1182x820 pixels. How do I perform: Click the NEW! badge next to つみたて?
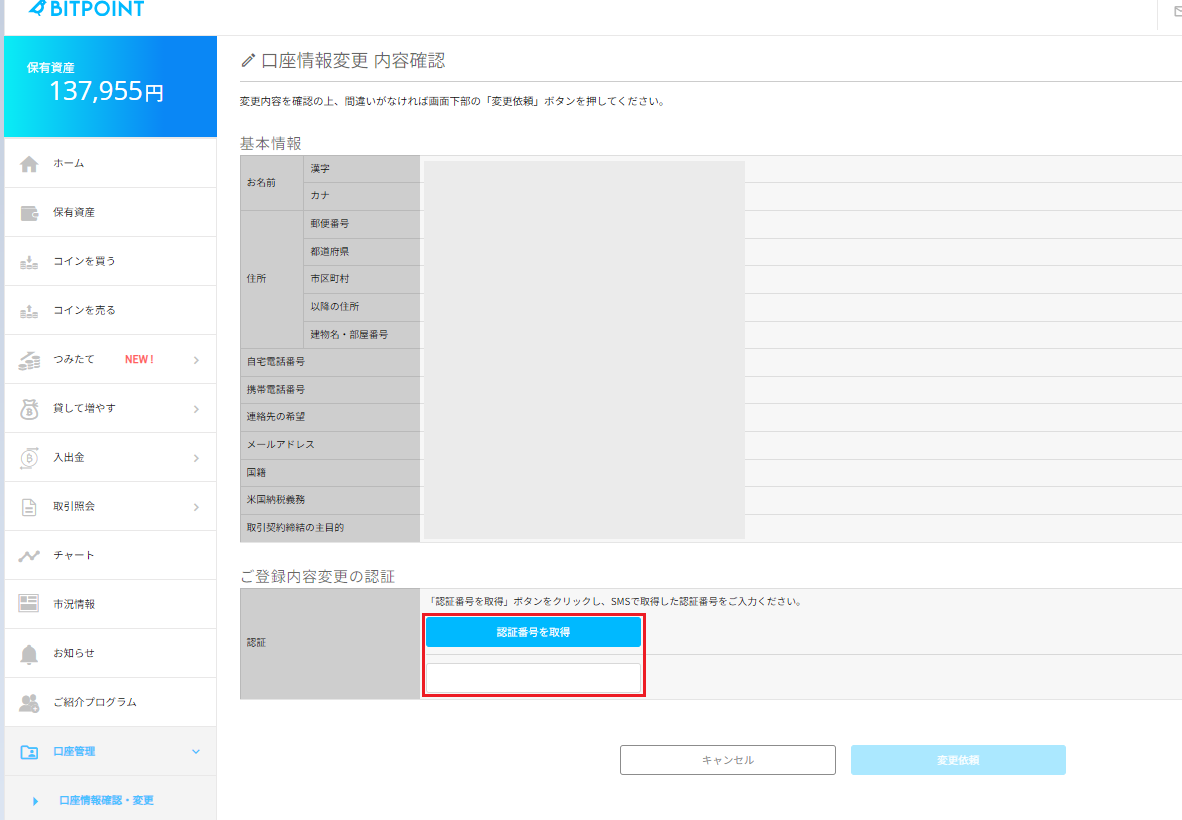(x=139, y=360)
